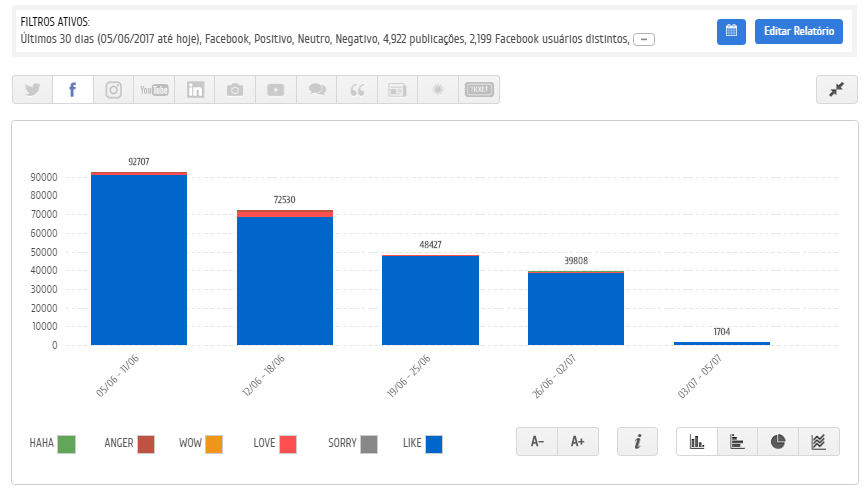Decrease font size with A- button

537,441
